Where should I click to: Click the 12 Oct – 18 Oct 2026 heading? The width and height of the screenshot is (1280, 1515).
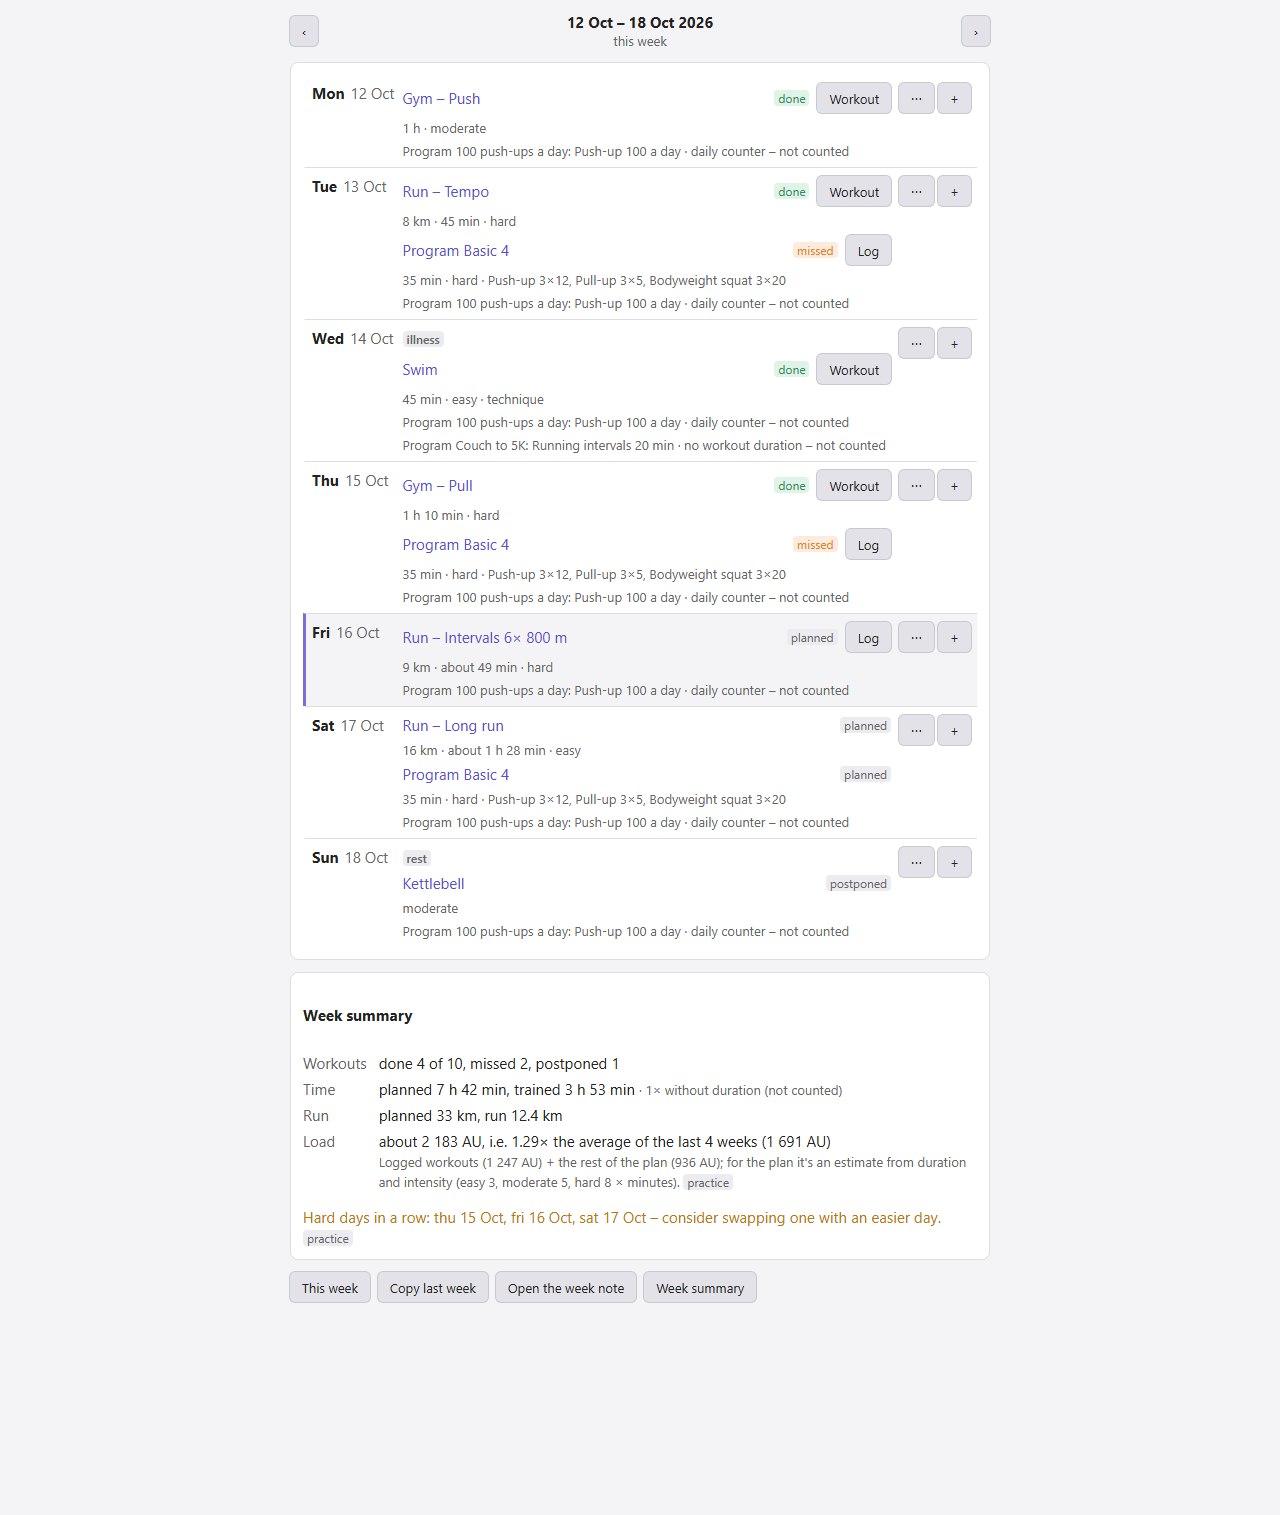tap(640, 22)
